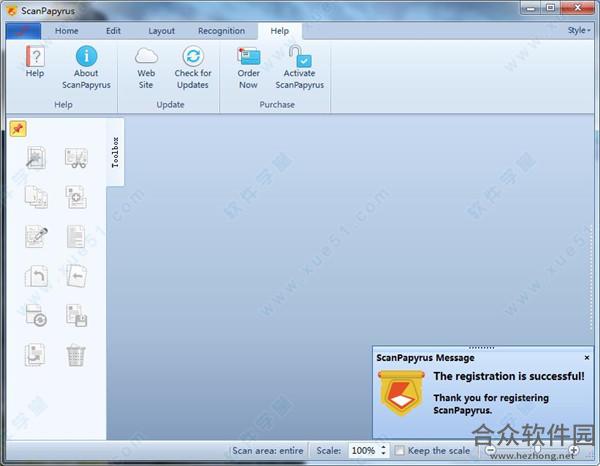This screenshot has height=466, width=600.
Task: Check for Updates
Action: [x=193, y=68]
